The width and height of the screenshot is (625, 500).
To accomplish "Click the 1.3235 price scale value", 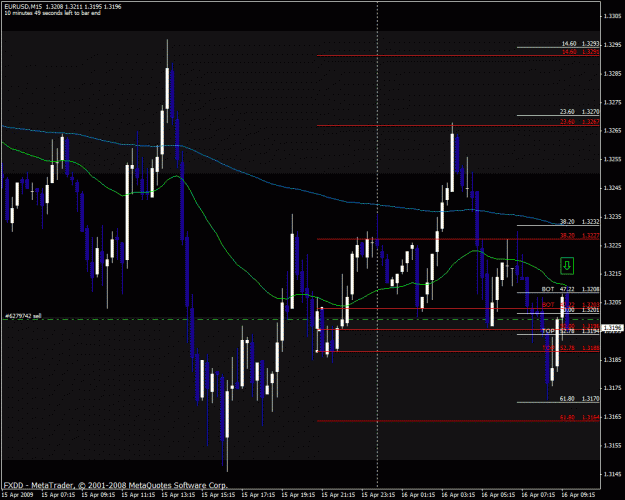I will (612, 217).
